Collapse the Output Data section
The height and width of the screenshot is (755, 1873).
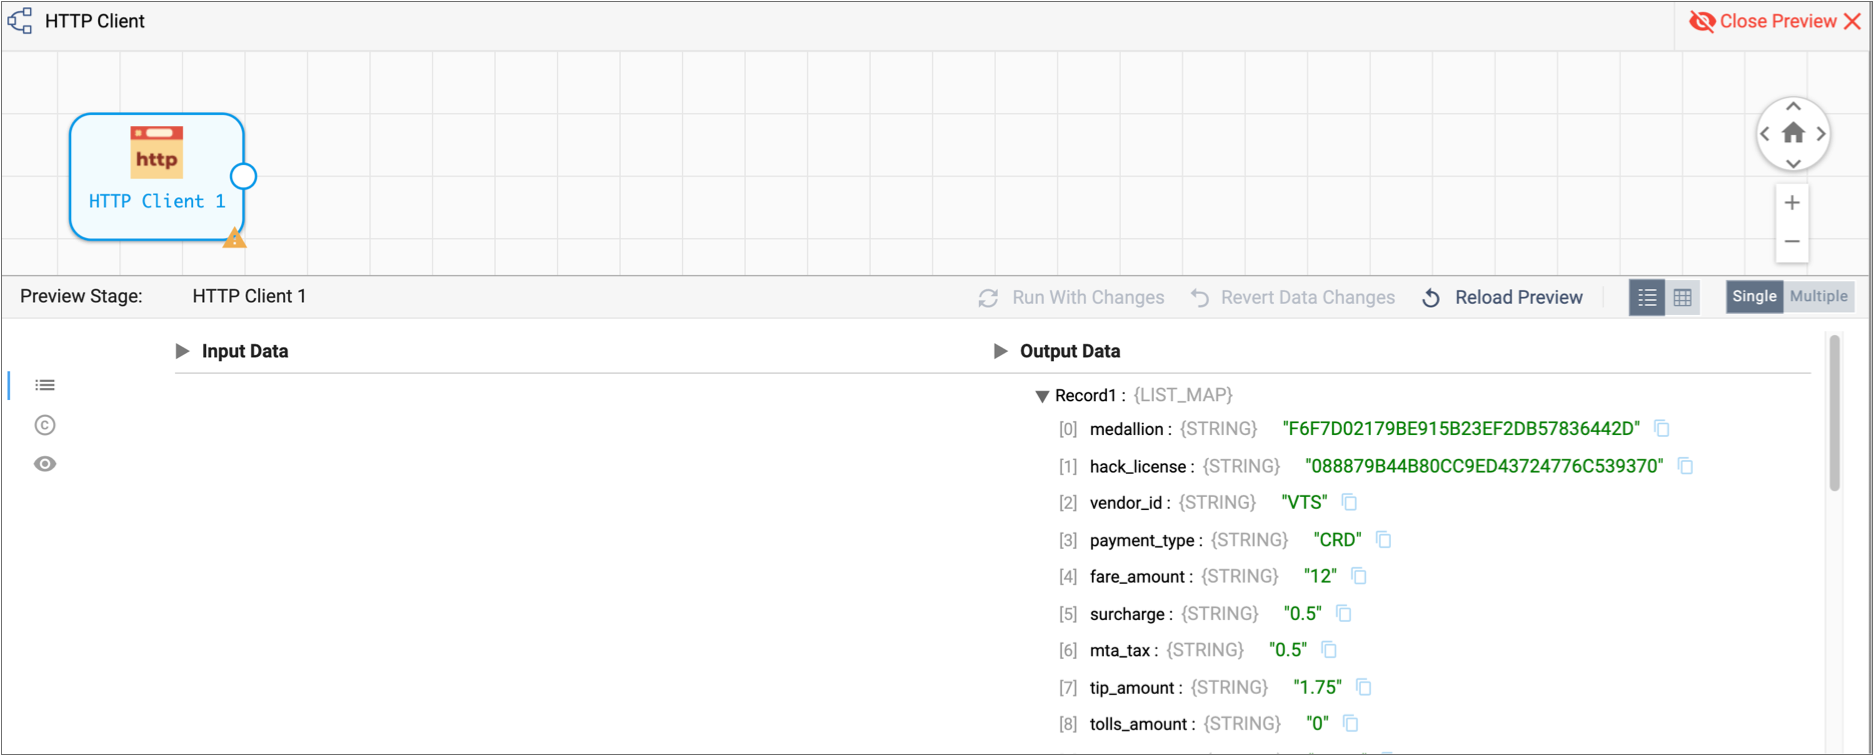click(x=1000, y=351)
